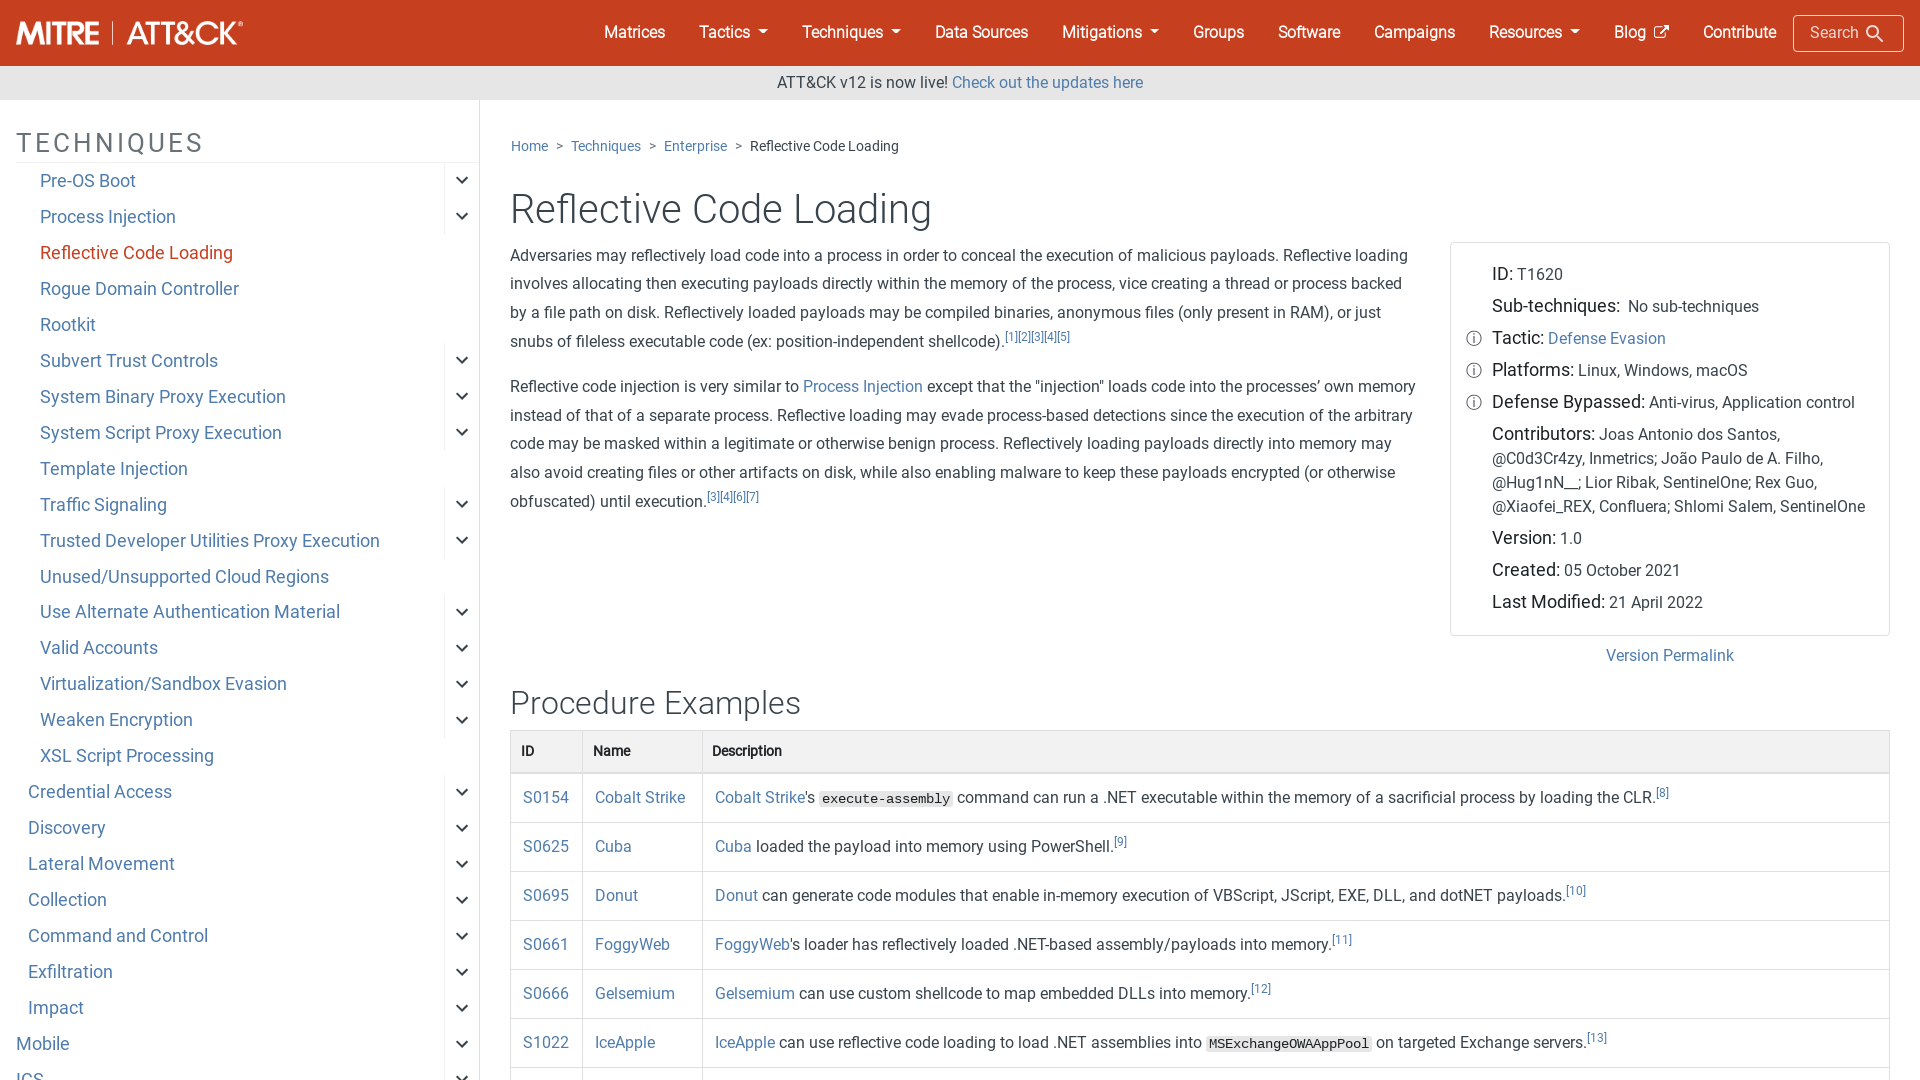Expand the Valid Accounts chevron
Viewport: 1920px width, 1080px height.
click(462, 648)
